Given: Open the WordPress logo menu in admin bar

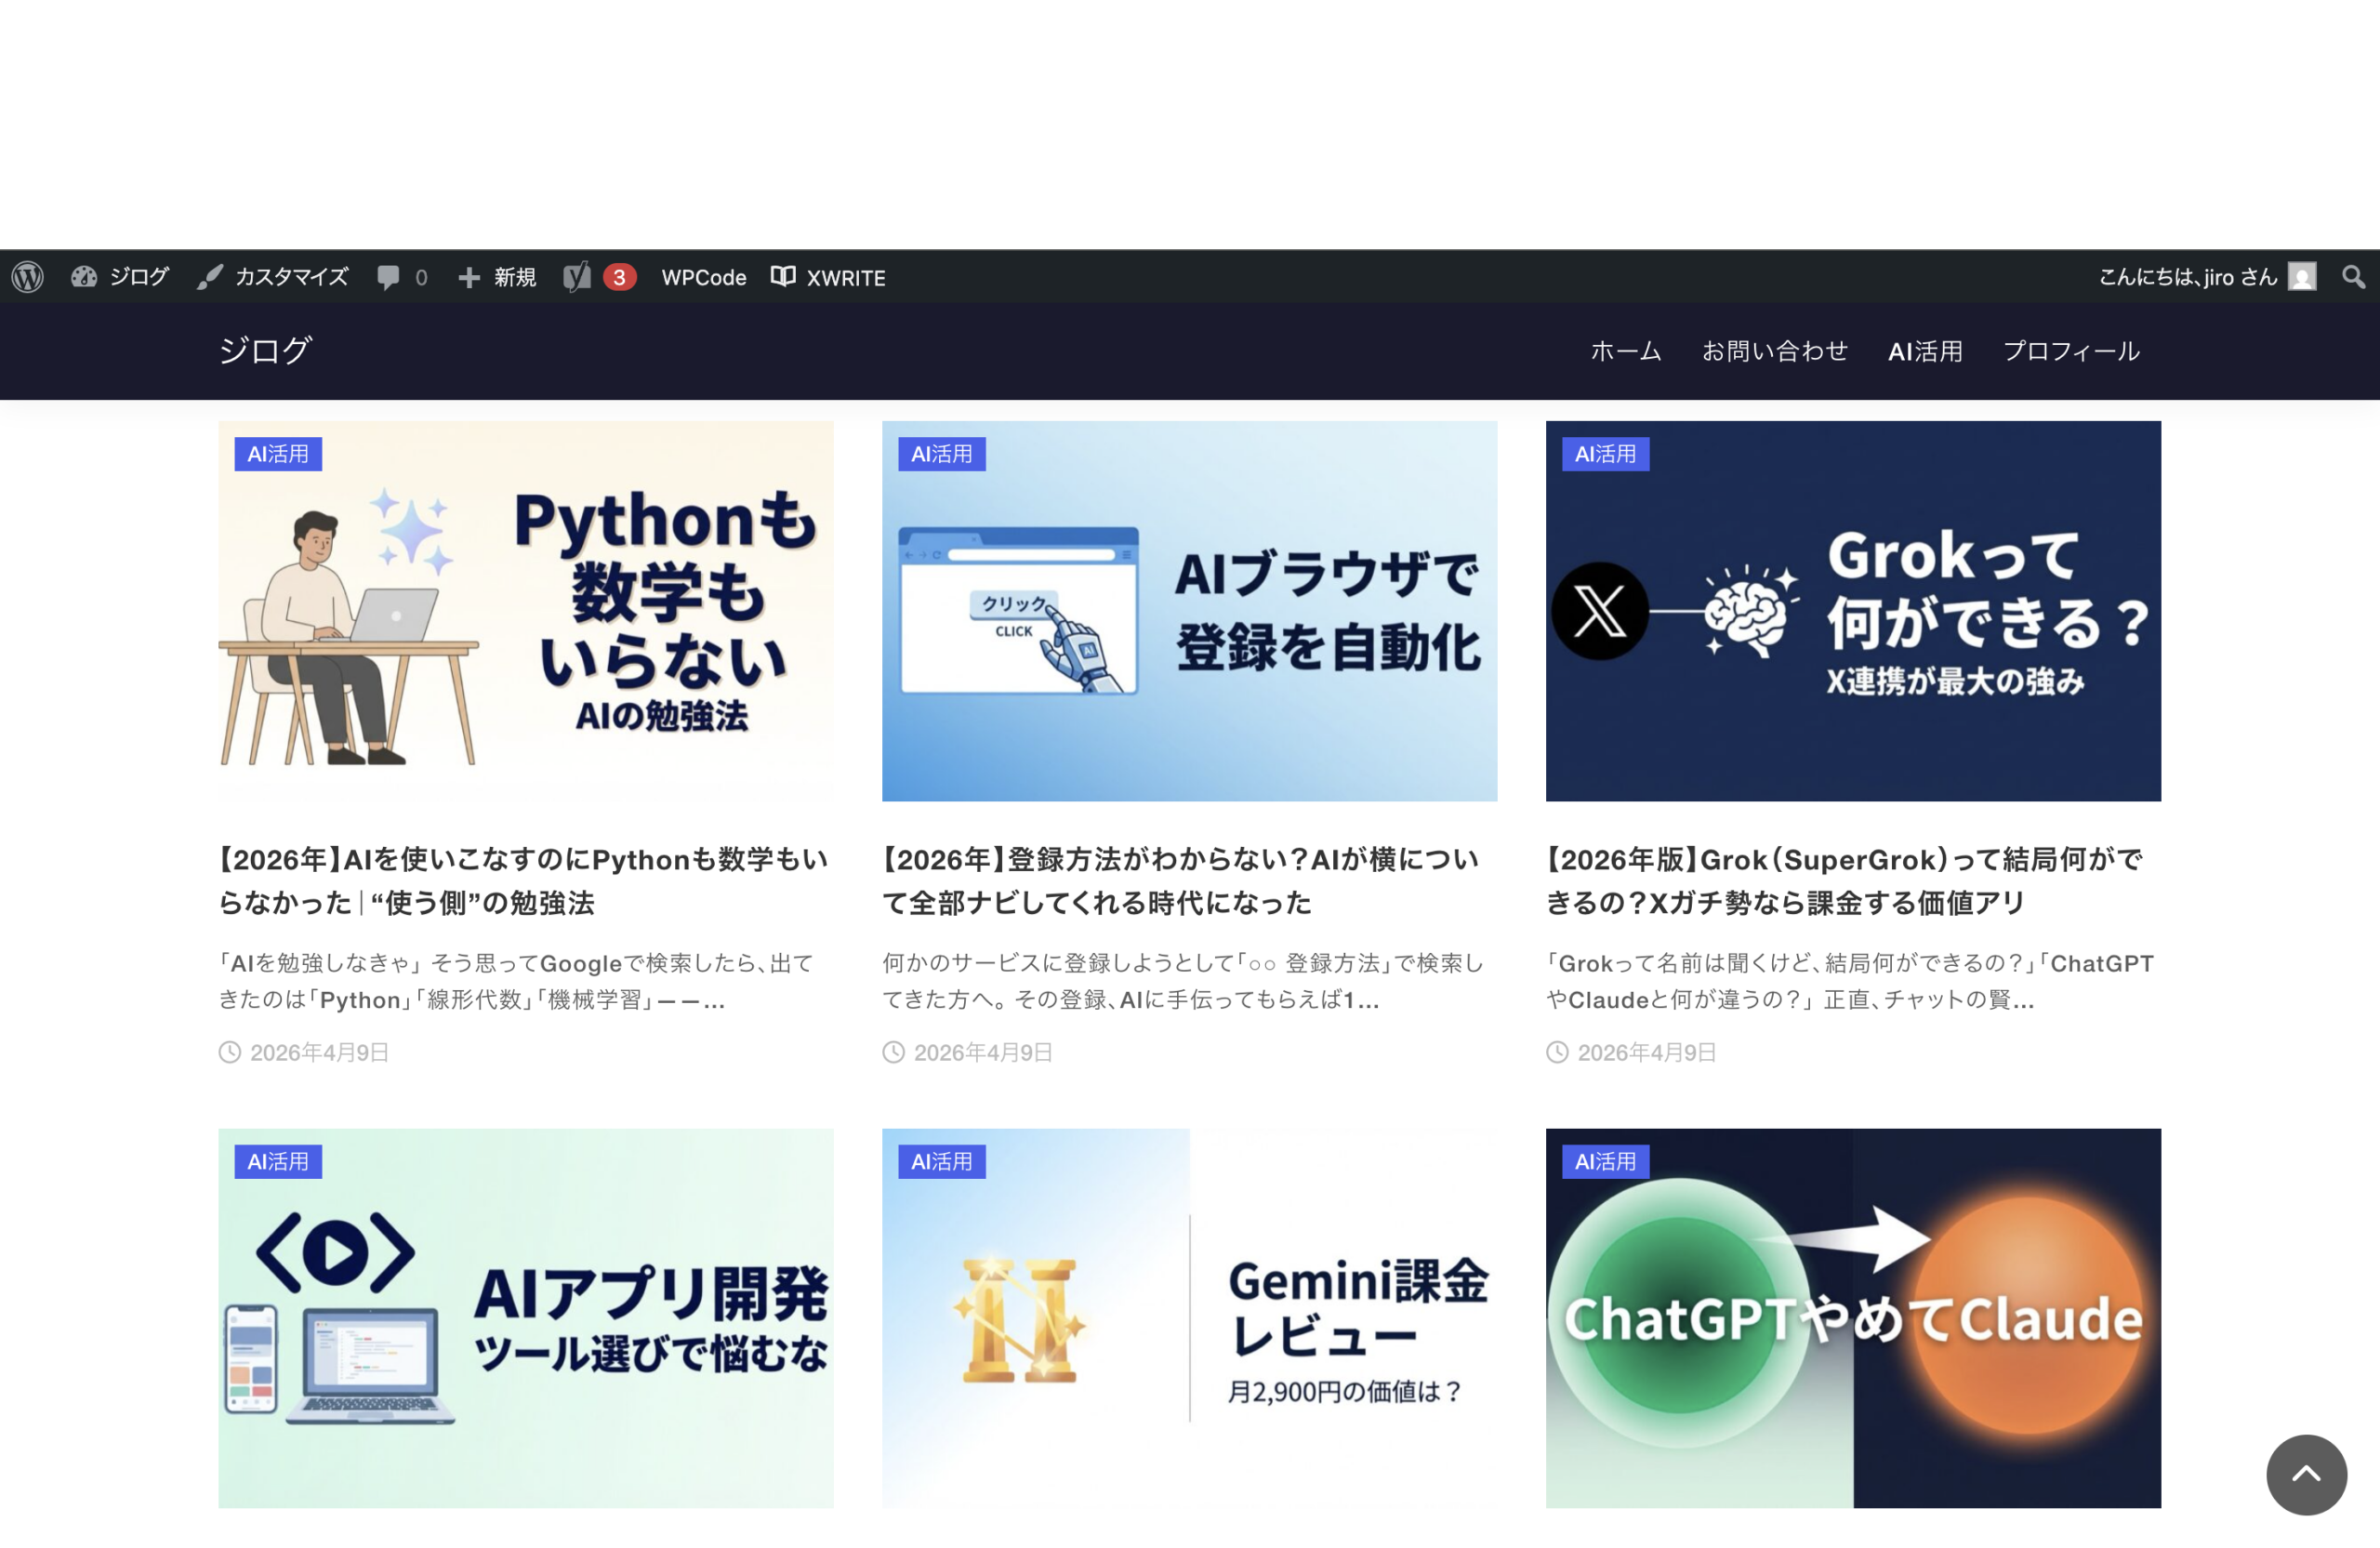Looking at the screenshot, I should pos(28,277).
